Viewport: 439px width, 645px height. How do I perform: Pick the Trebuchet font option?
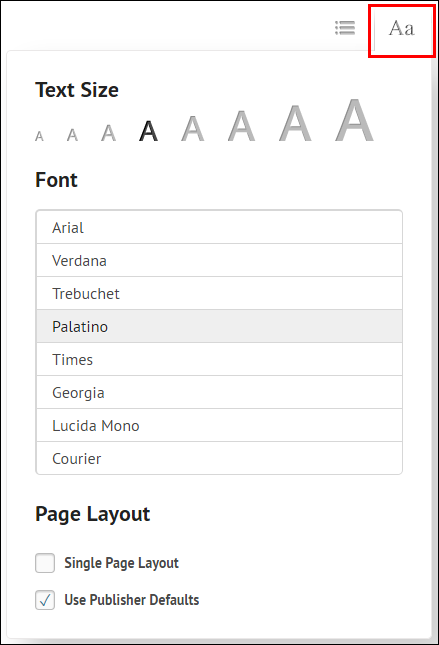tap(219, 293)
